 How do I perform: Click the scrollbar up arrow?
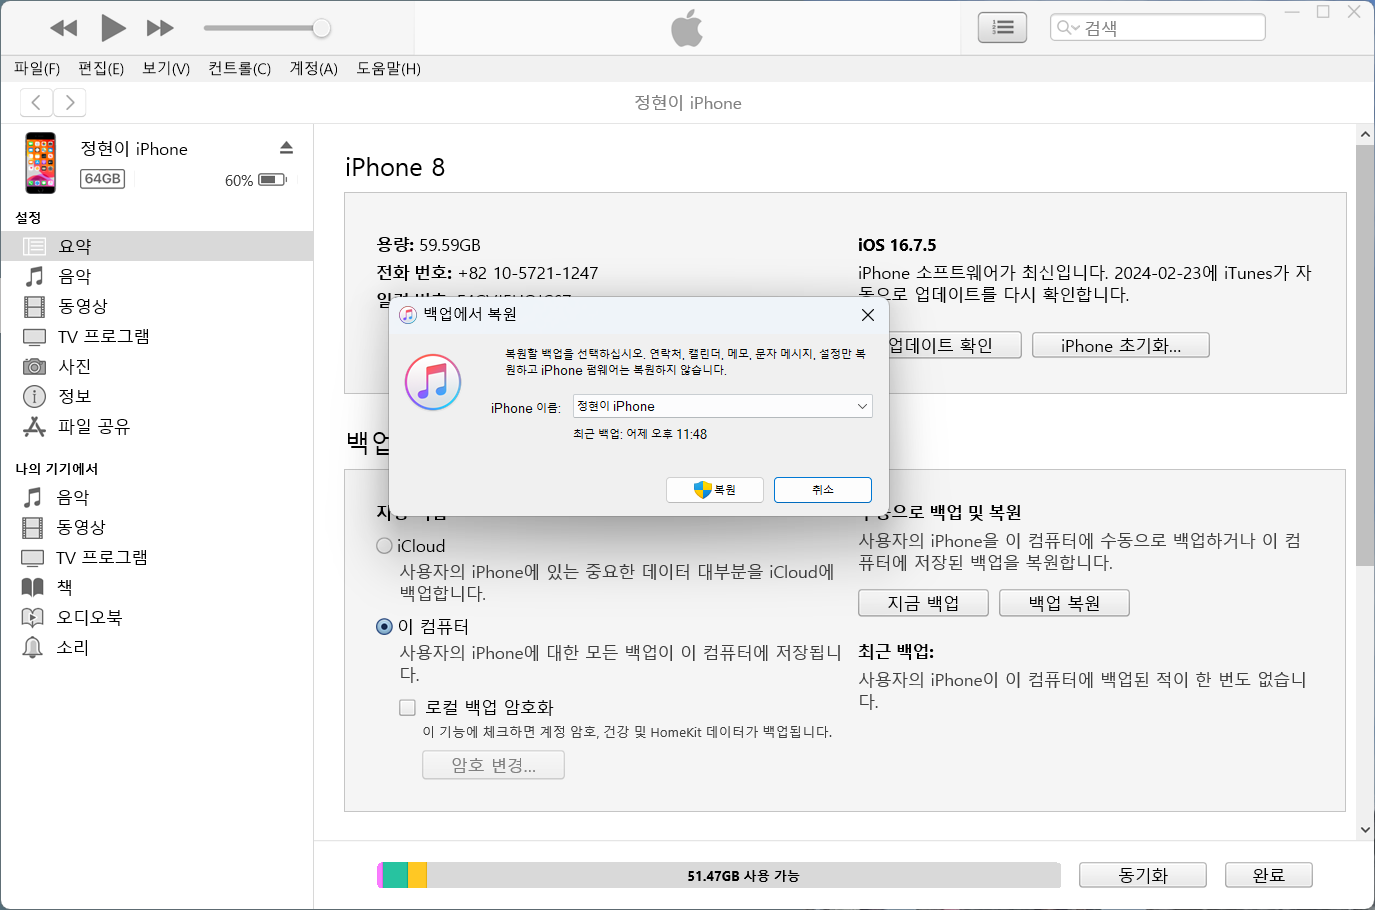coord(1365,133)
